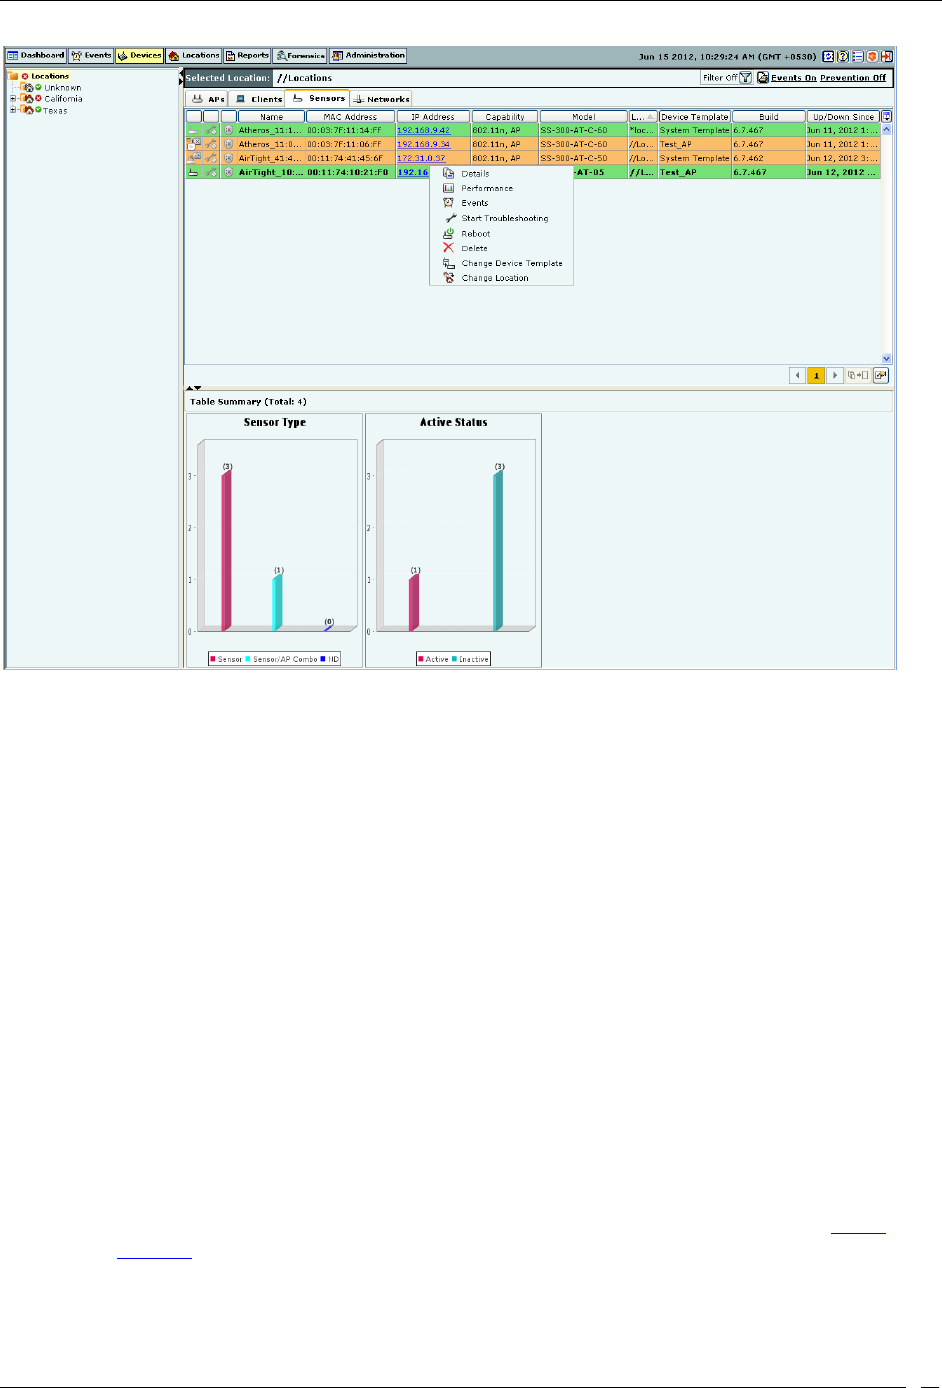
Task: Click the Events On link
Action: [793, 77]
